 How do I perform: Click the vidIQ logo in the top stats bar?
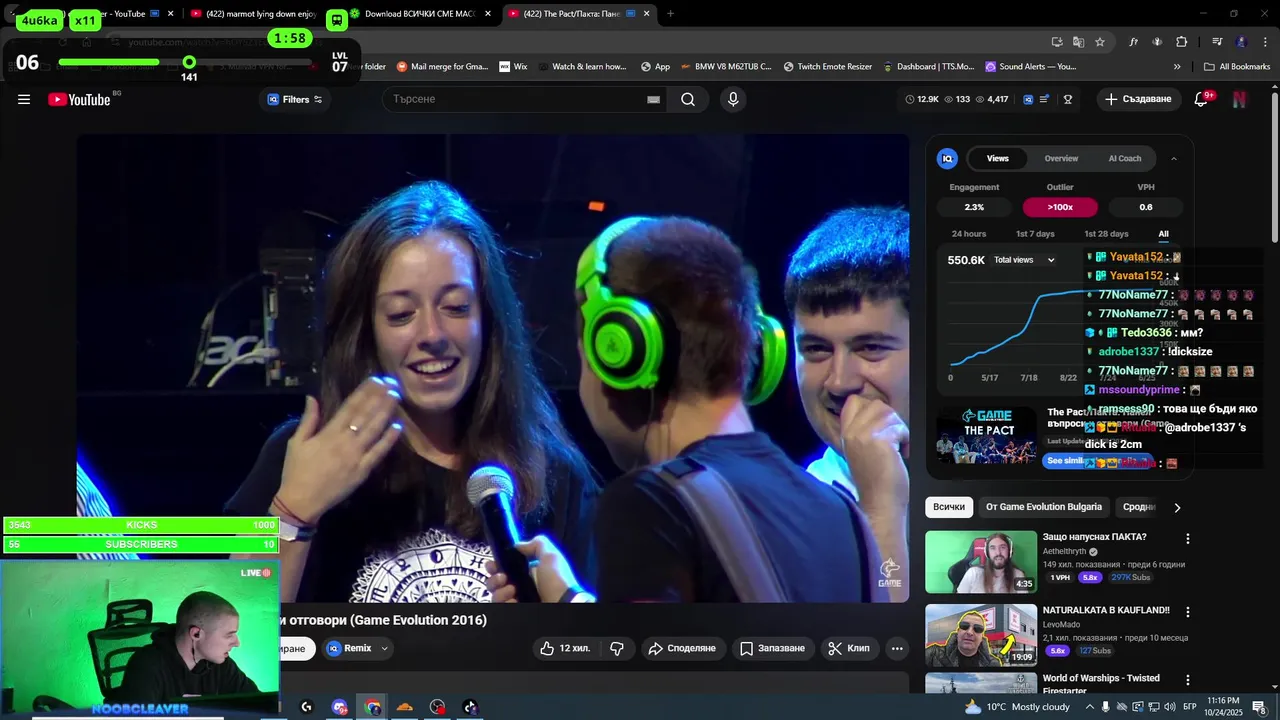[x=1027, y=99]
